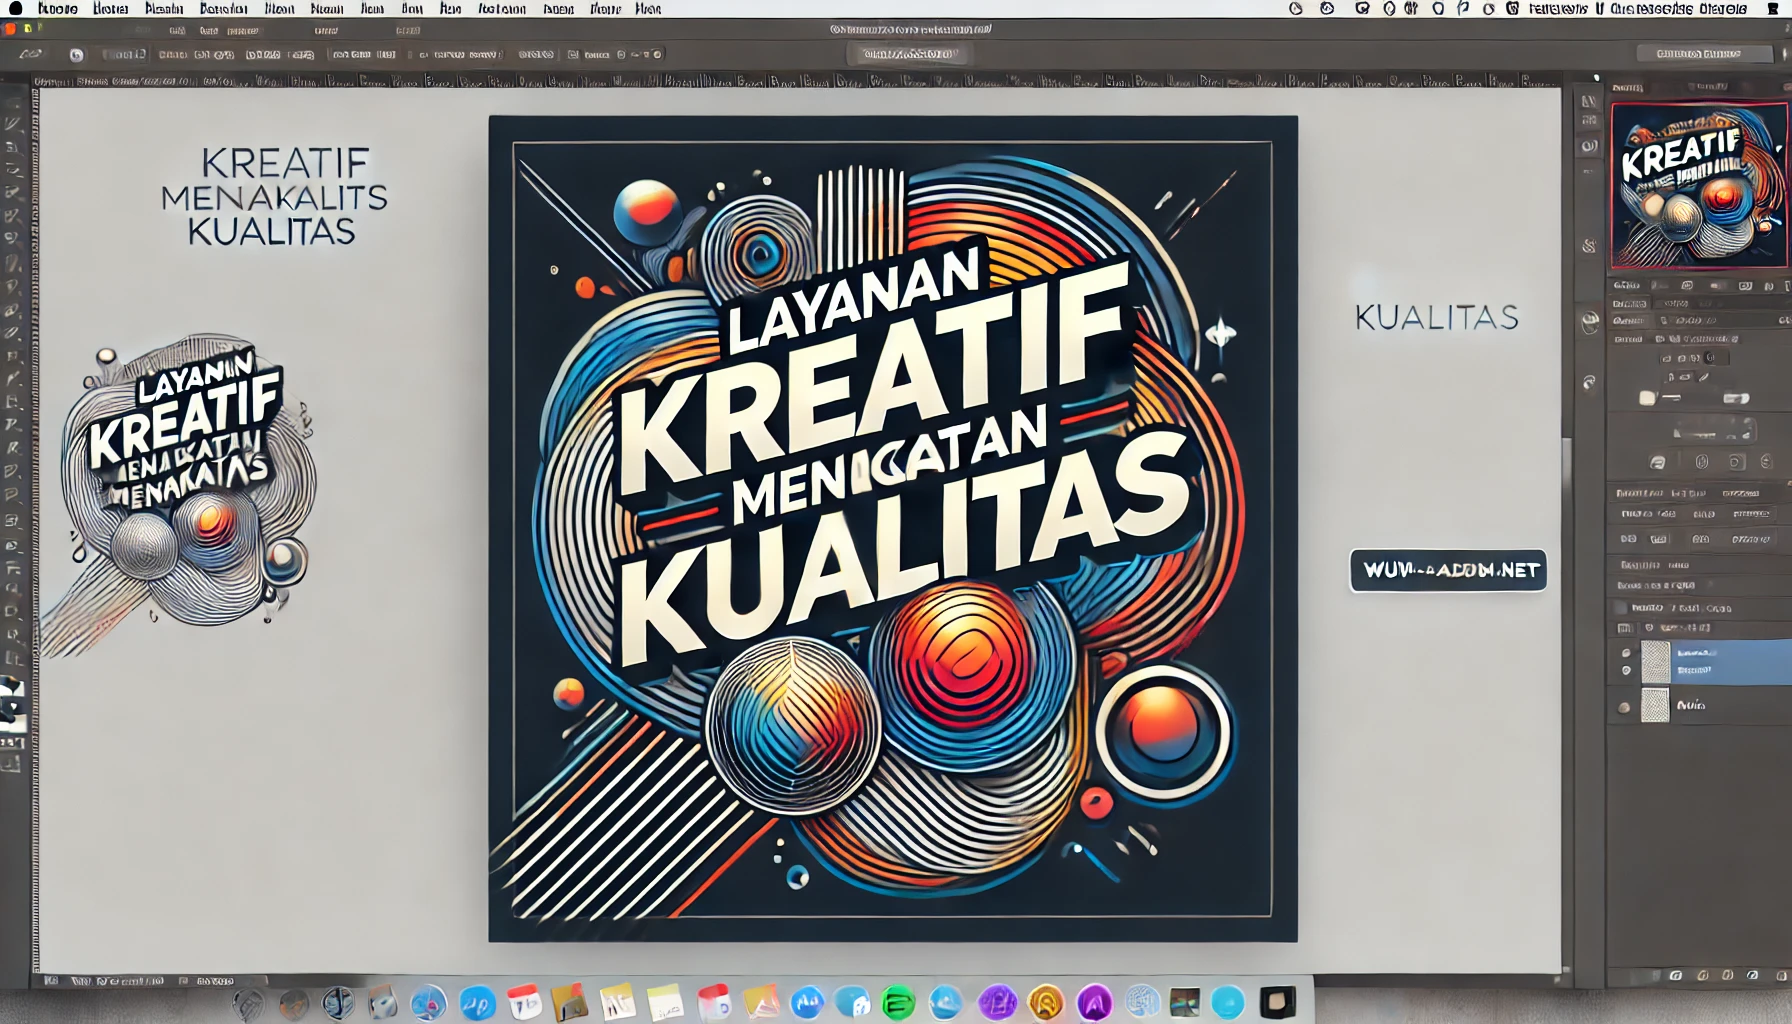The height and width of the screenshot is (1024, 1792).
Task: Toggle visibility of the bottom layer
Action: click(x=1624, y=707)
